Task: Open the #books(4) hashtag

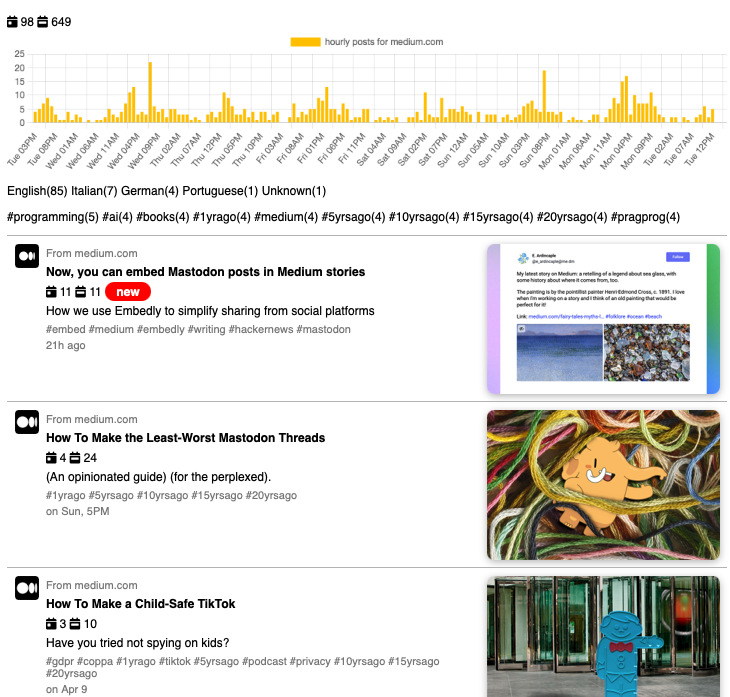Action: click(162, 217)
